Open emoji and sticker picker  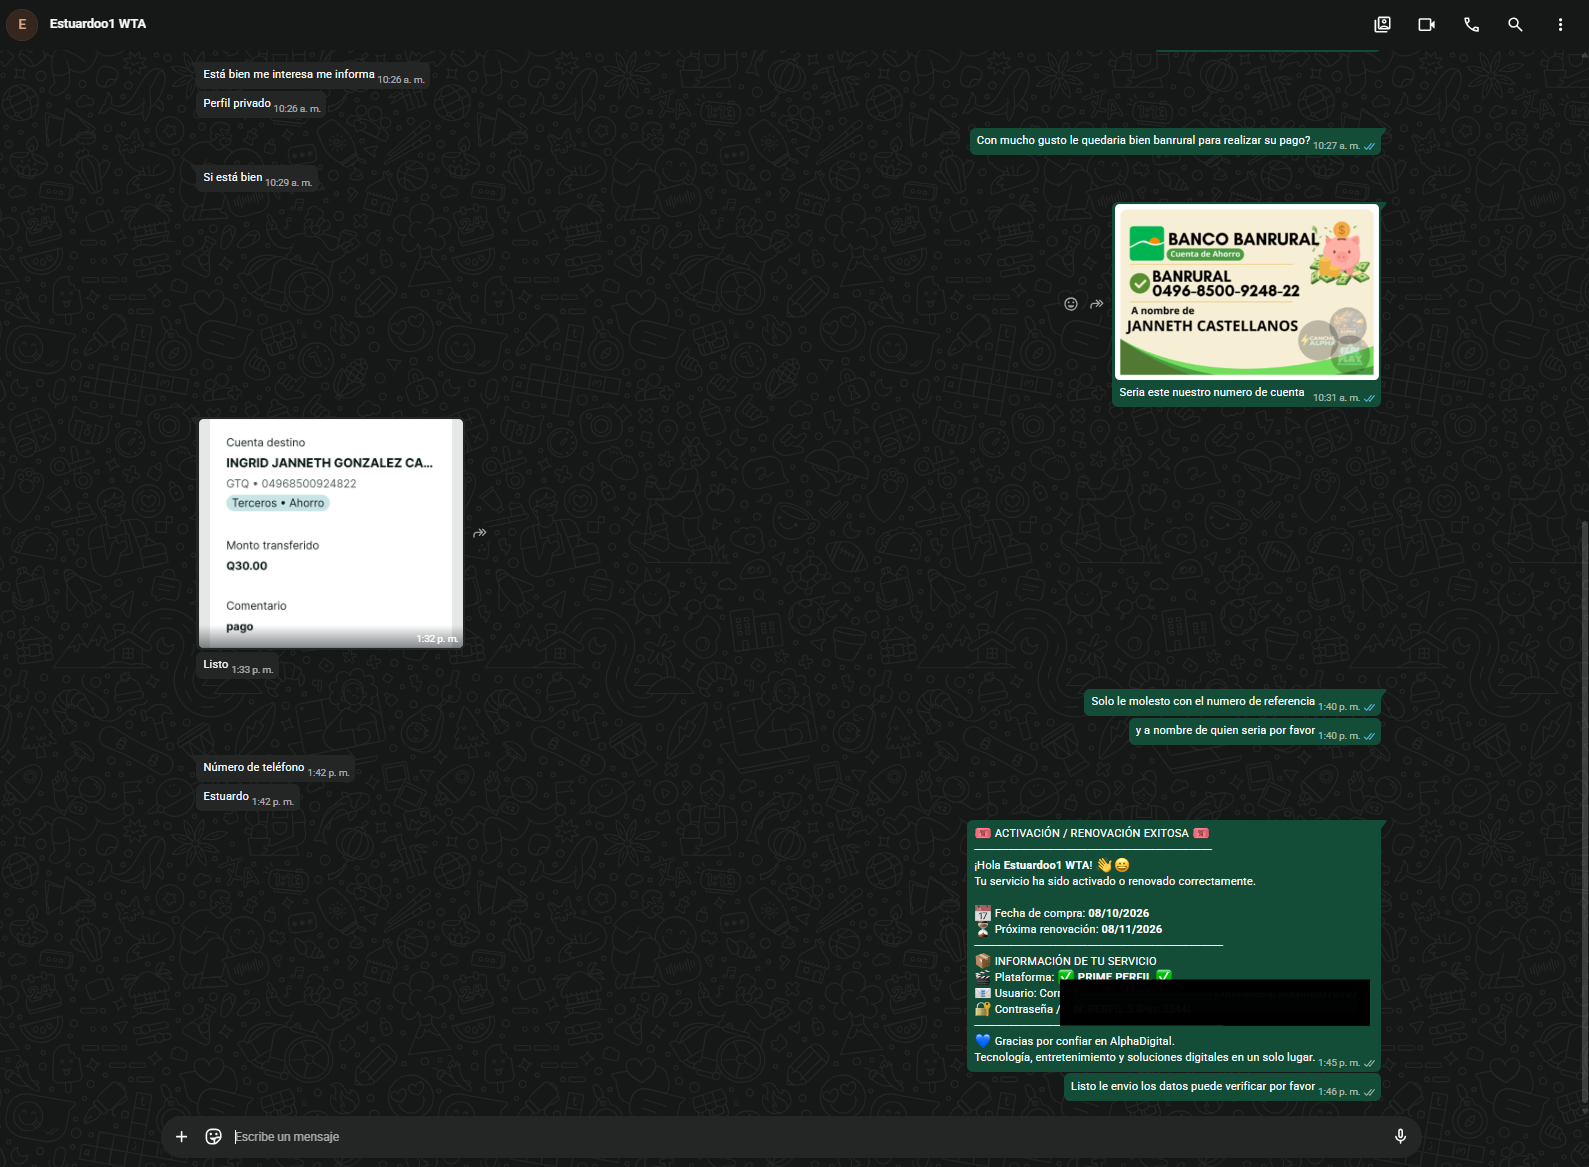pyautogui.click(x=213, y=1136)
